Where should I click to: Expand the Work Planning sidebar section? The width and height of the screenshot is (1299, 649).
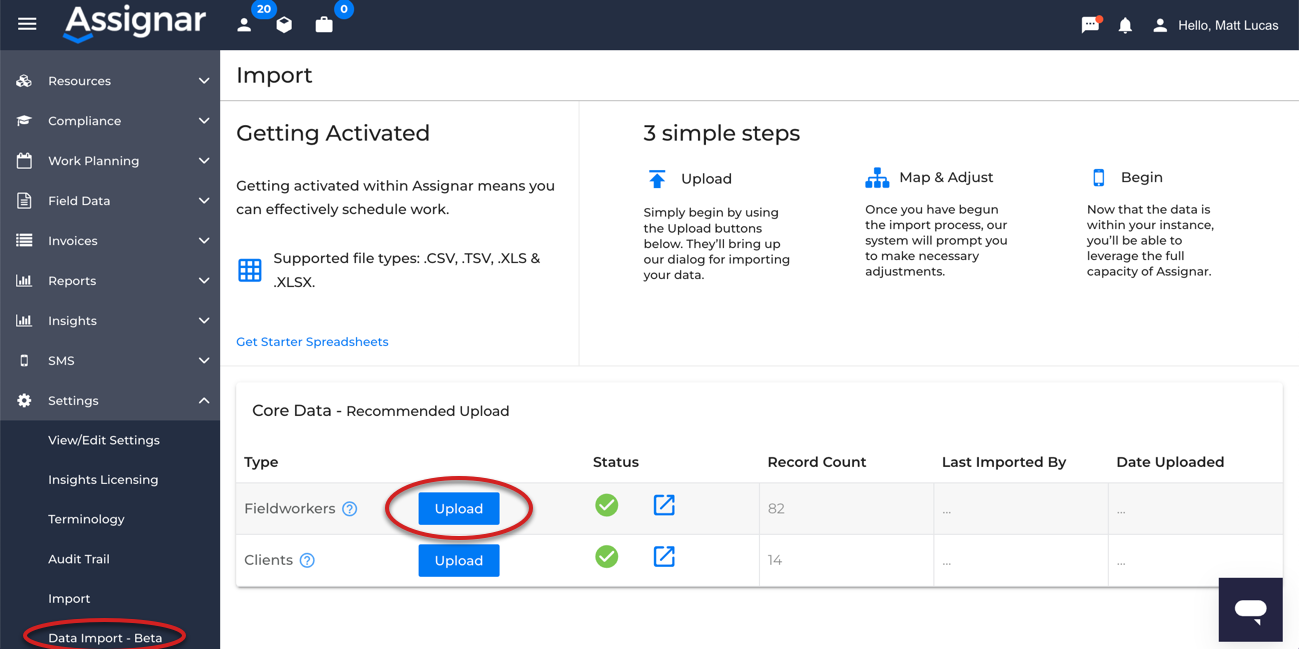110,161
